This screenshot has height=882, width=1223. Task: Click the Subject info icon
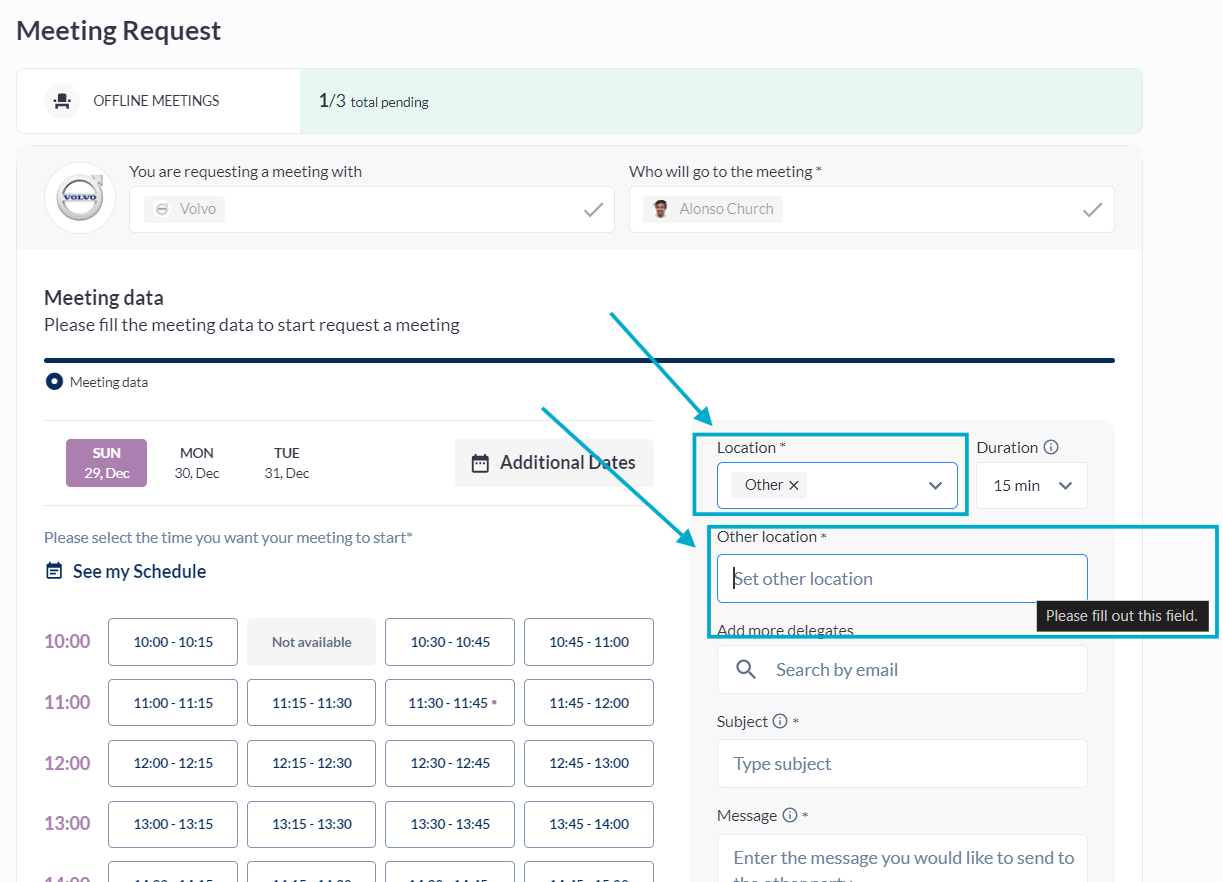(x=780, y=722)
